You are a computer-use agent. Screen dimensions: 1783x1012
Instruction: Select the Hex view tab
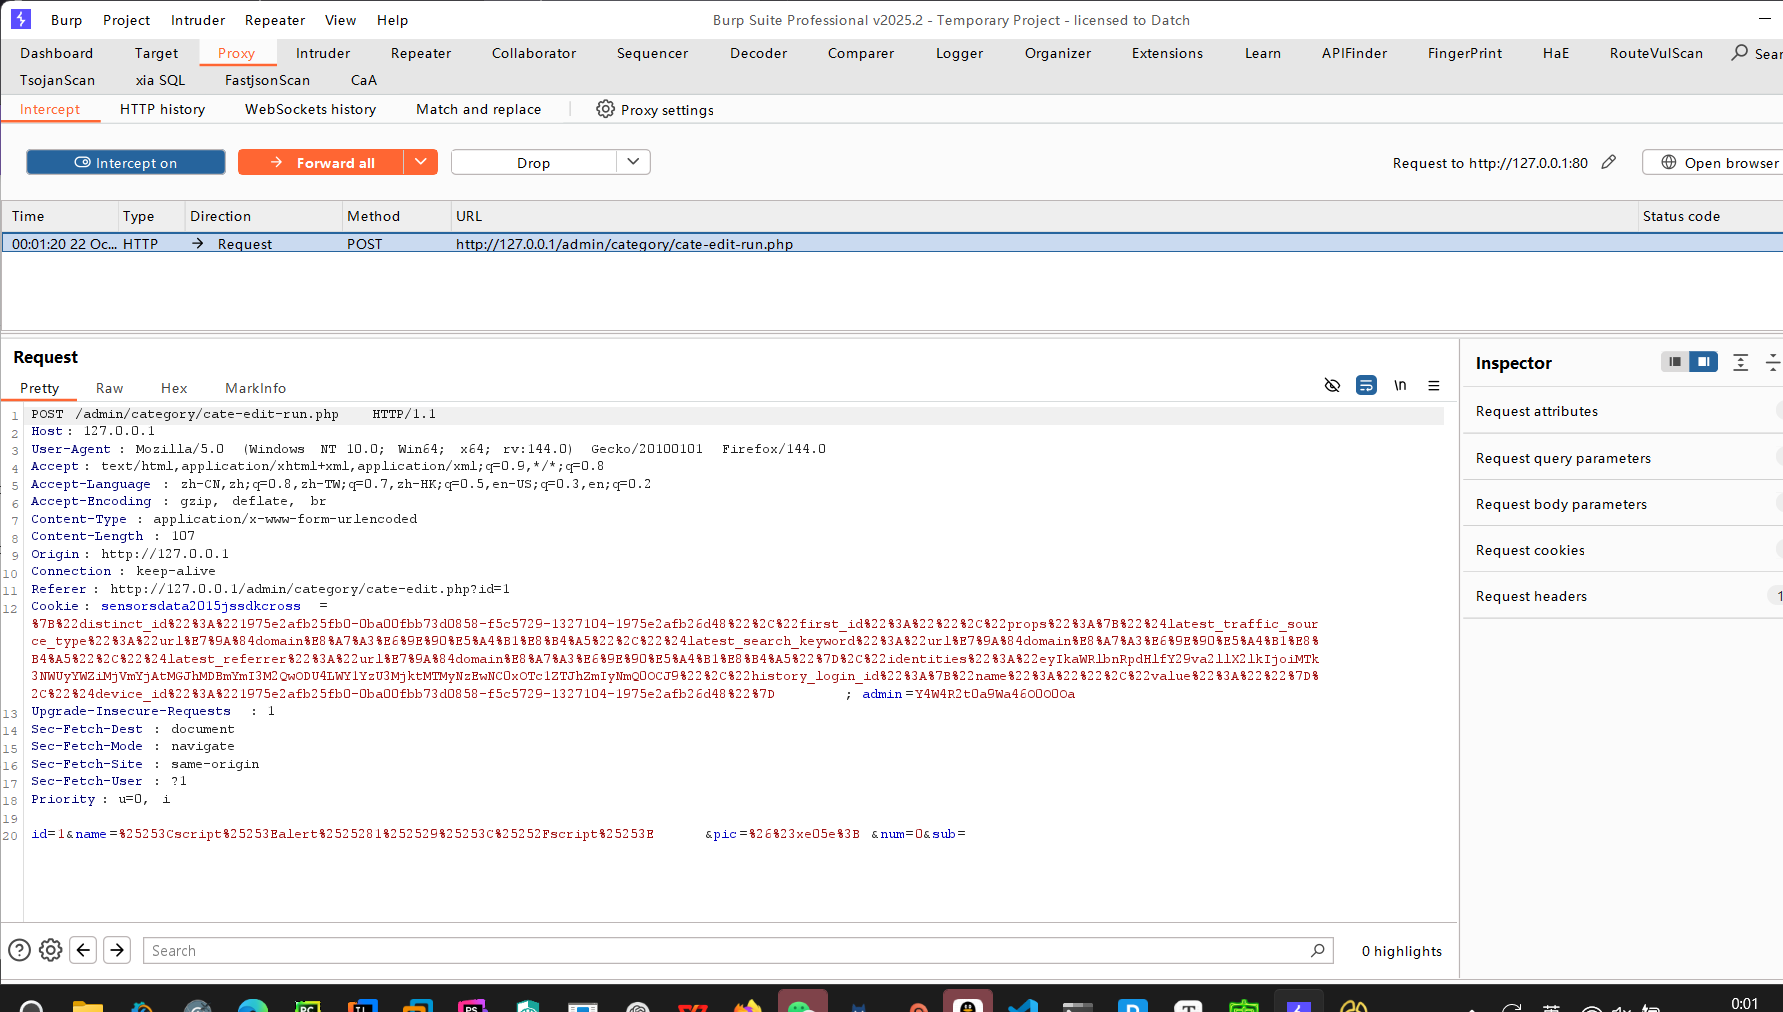[174, 388]
